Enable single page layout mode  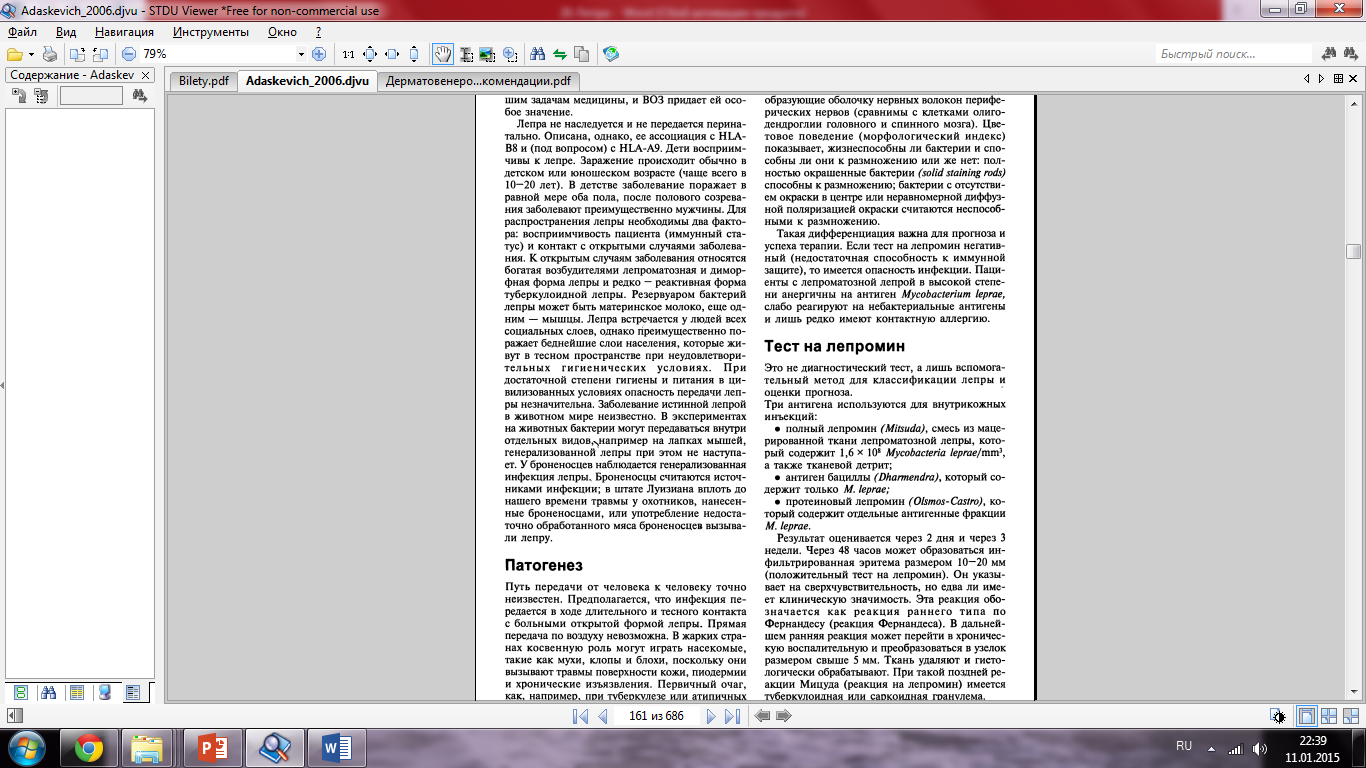[x=1307, y=716]
